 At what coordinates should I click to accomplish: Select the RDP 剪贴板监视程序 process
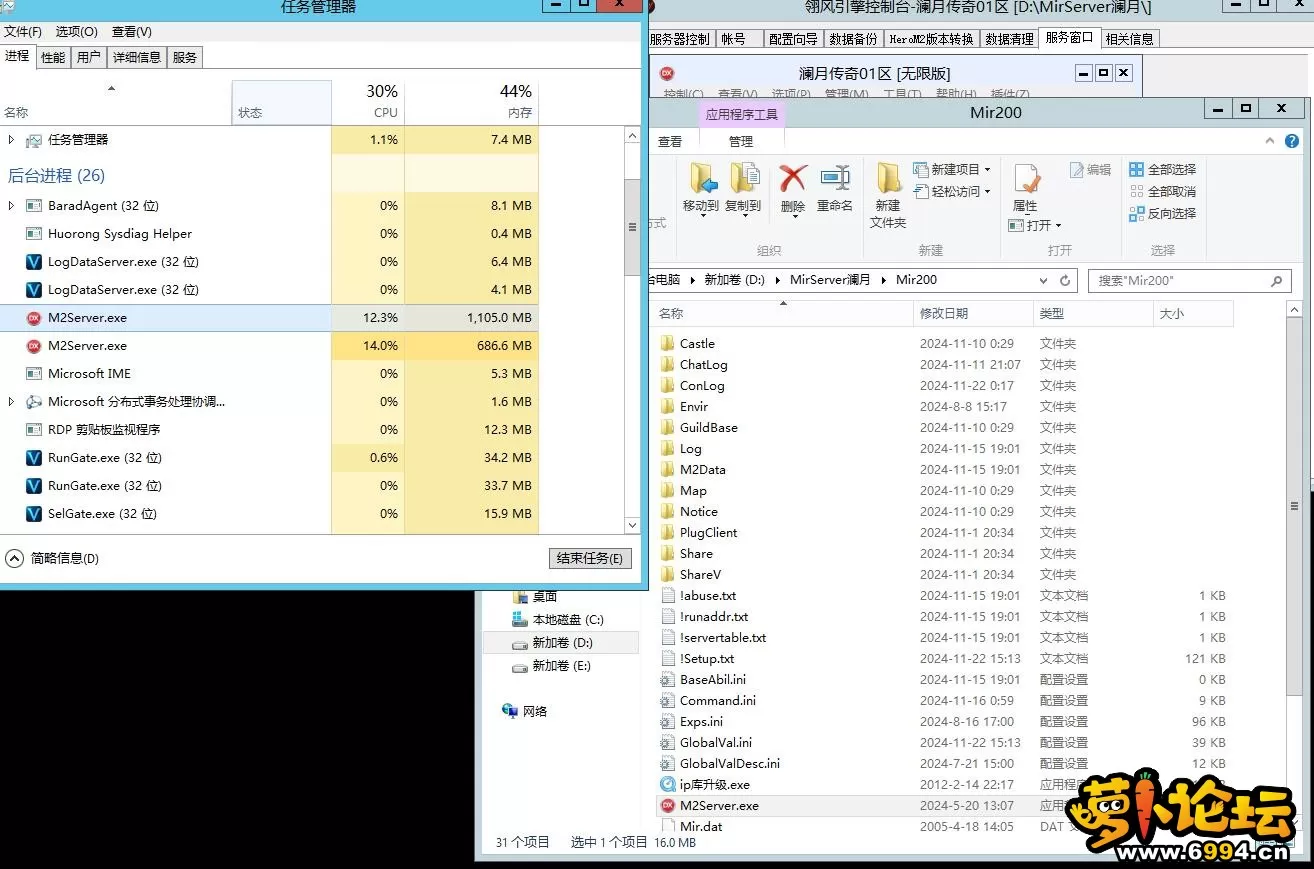coord(270,430)
